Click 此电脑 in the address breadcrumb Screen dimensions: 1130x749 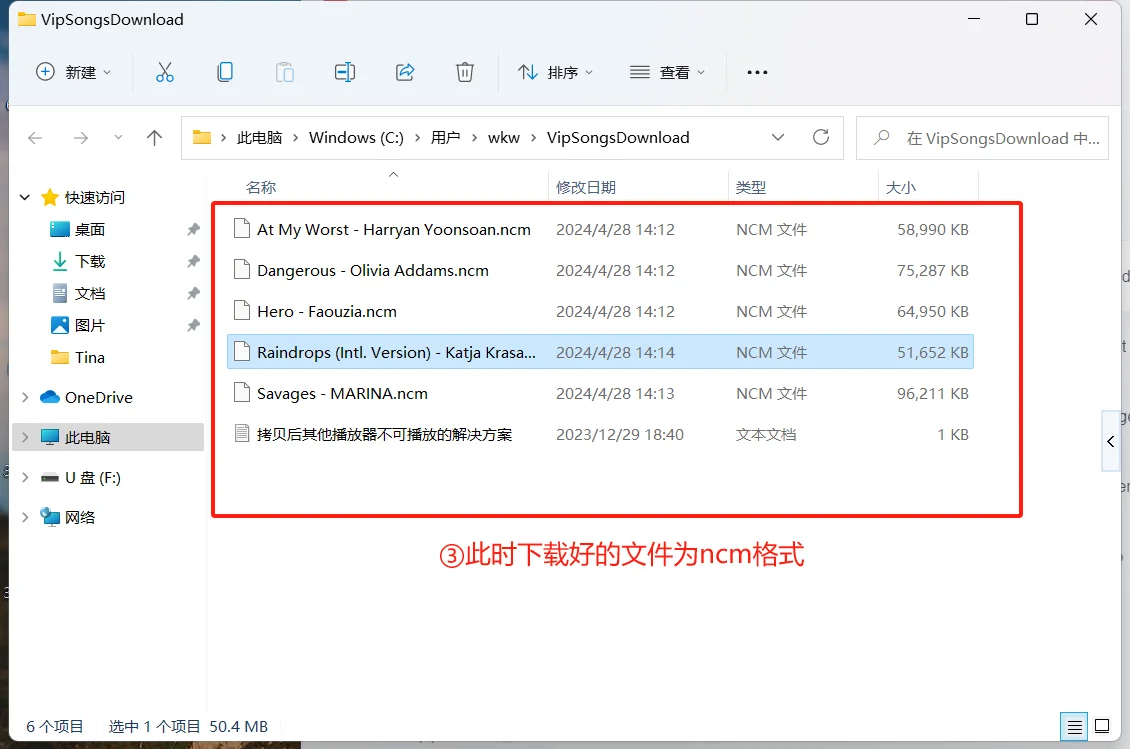[259, 138]
